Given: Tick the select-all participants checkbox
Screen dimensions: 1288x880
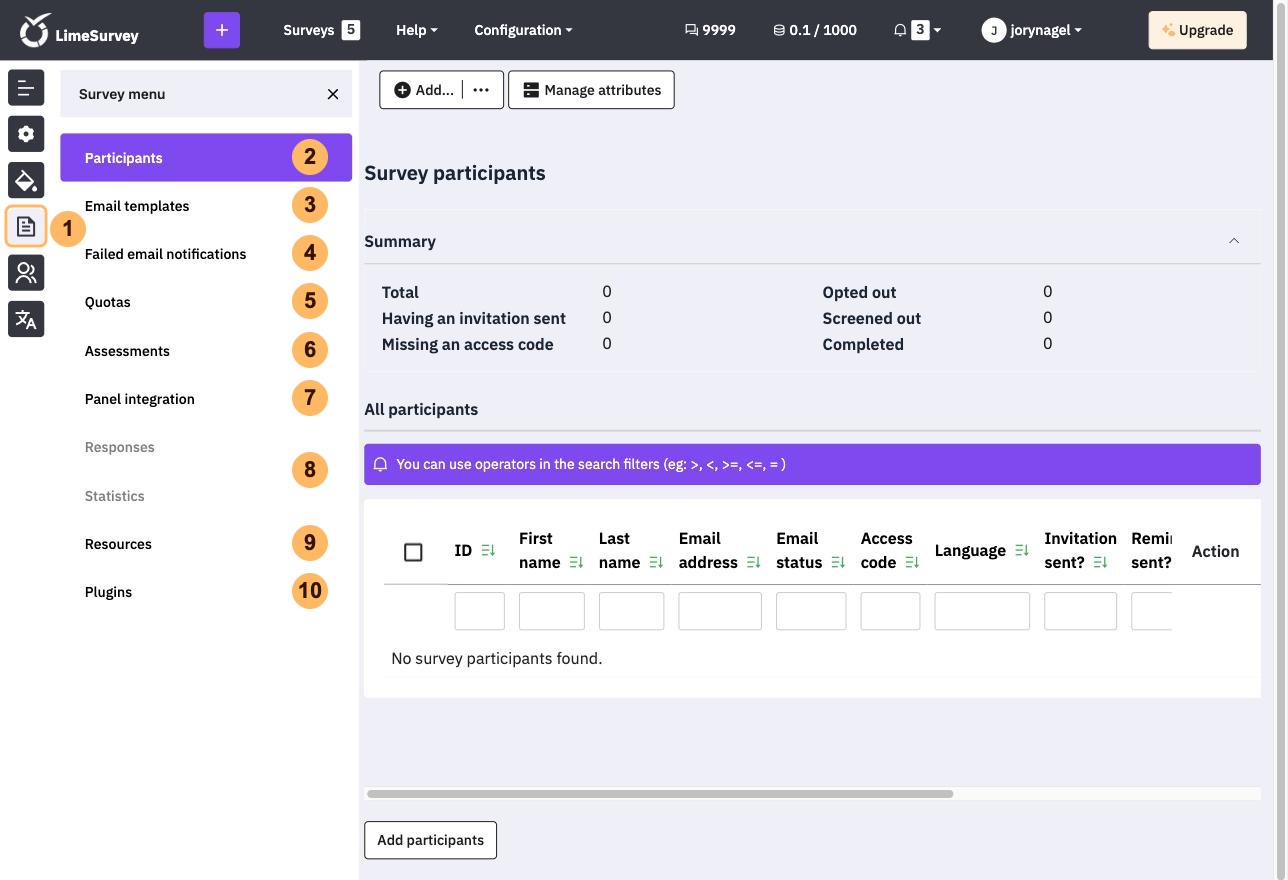Looking at the screenshot, I should click(x=413, y=552).
